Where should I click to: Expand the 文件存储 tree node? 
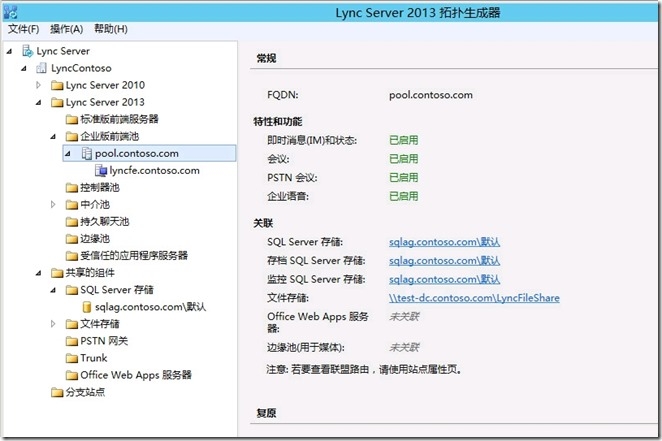point(53,324)
